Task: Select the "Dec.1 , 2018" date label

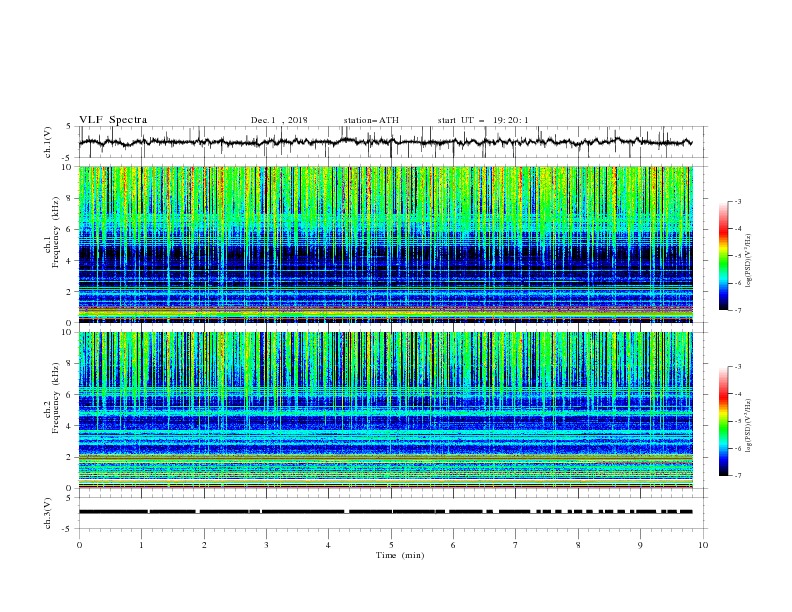Action: 279,120
